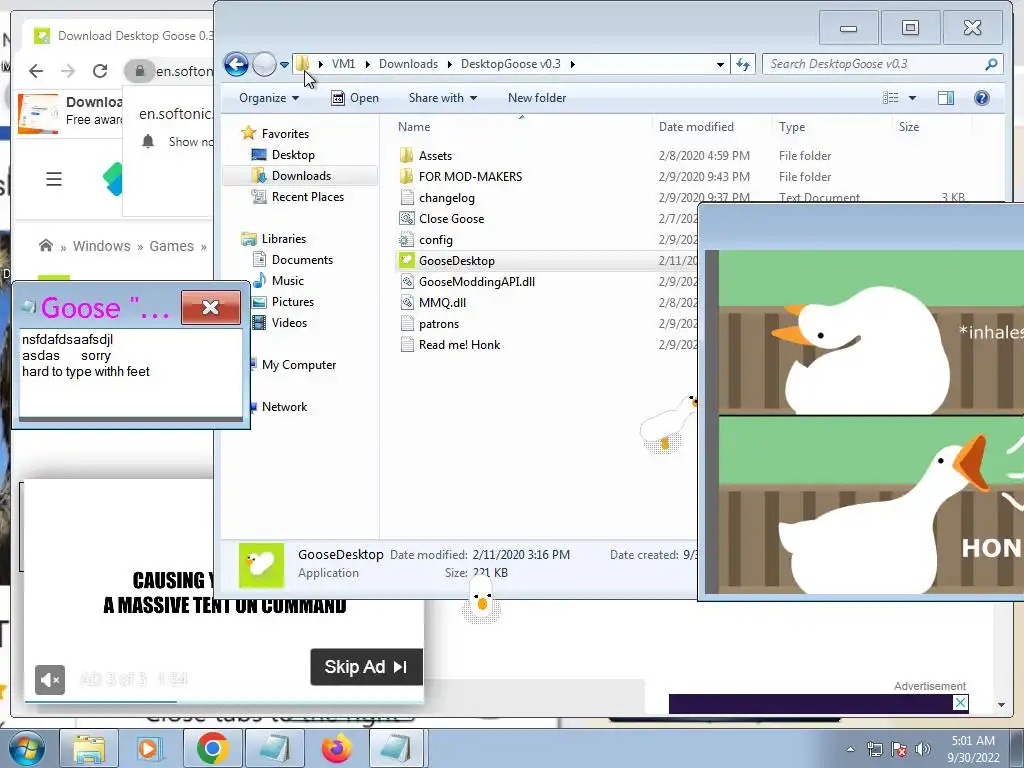Click the Chrome reload button
This screenshot has height=768, width=1024.
pos(100,71)
